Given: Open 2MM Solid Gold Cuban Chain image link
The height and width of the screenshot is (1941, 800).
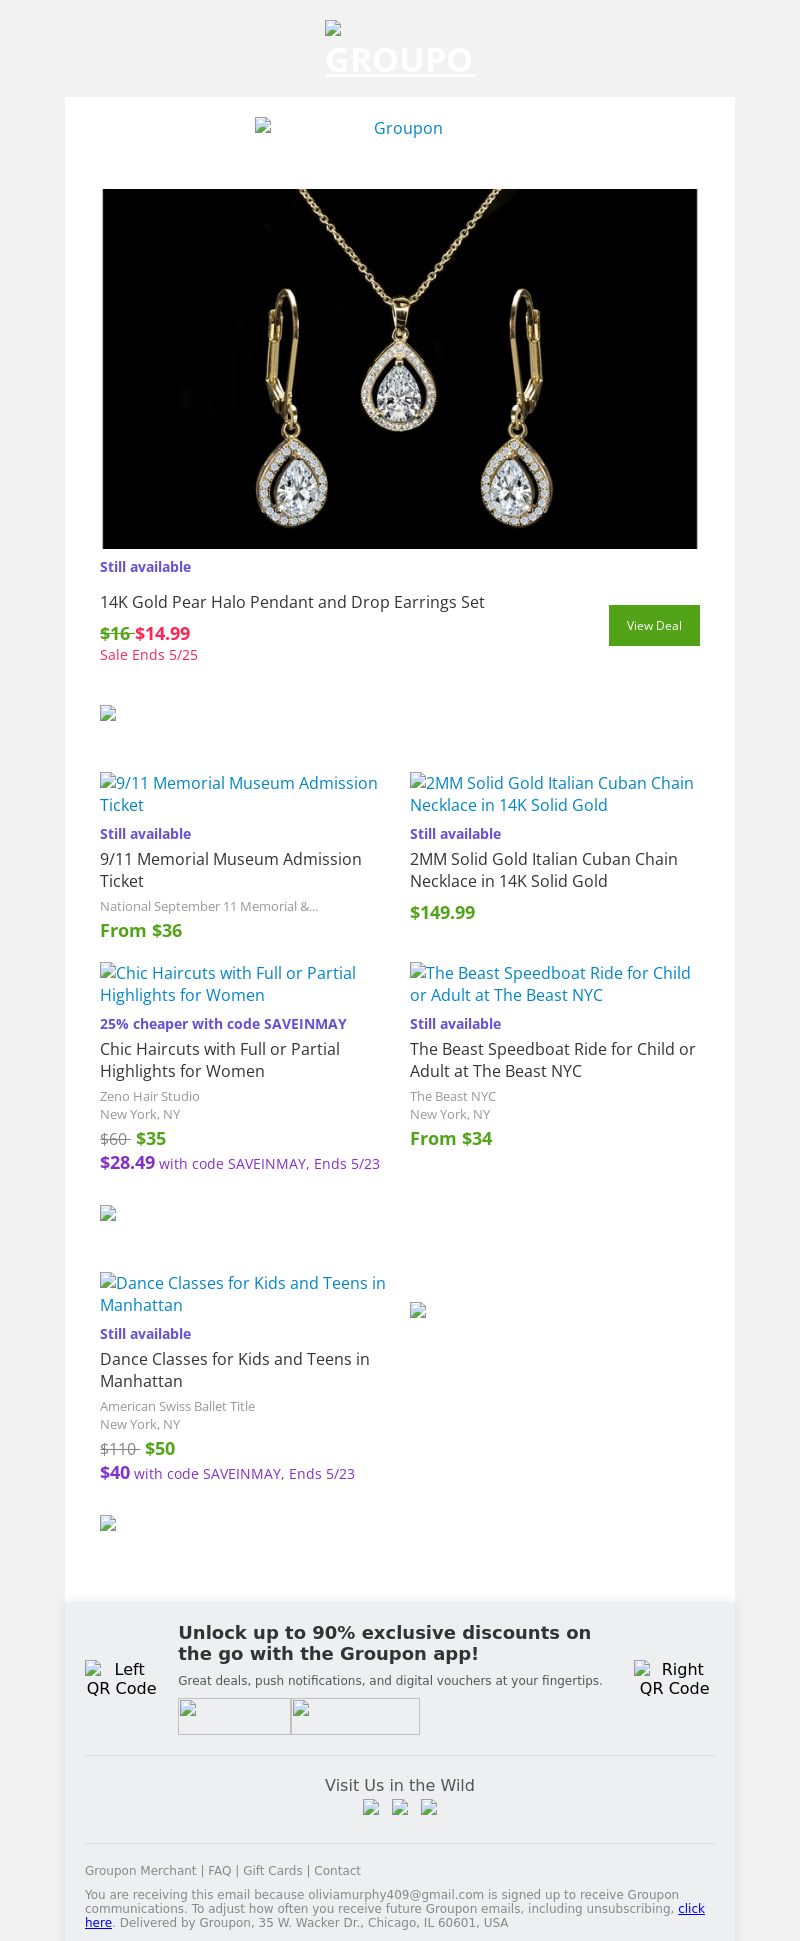Looking at the screenshot, I should tap(553, 794).
